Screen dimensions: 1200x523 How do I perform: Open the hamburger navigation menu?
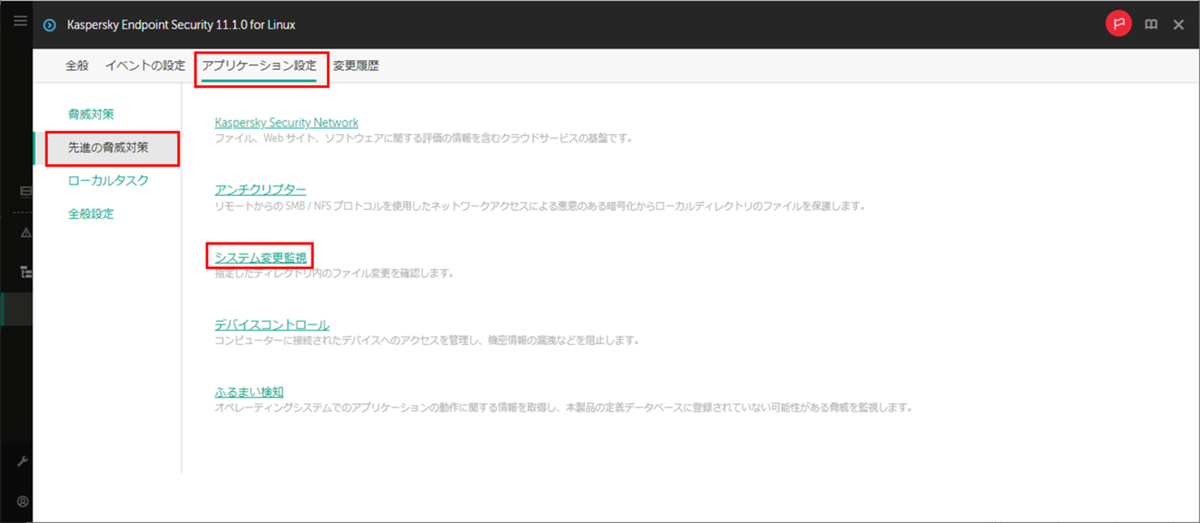pos(20,20)
